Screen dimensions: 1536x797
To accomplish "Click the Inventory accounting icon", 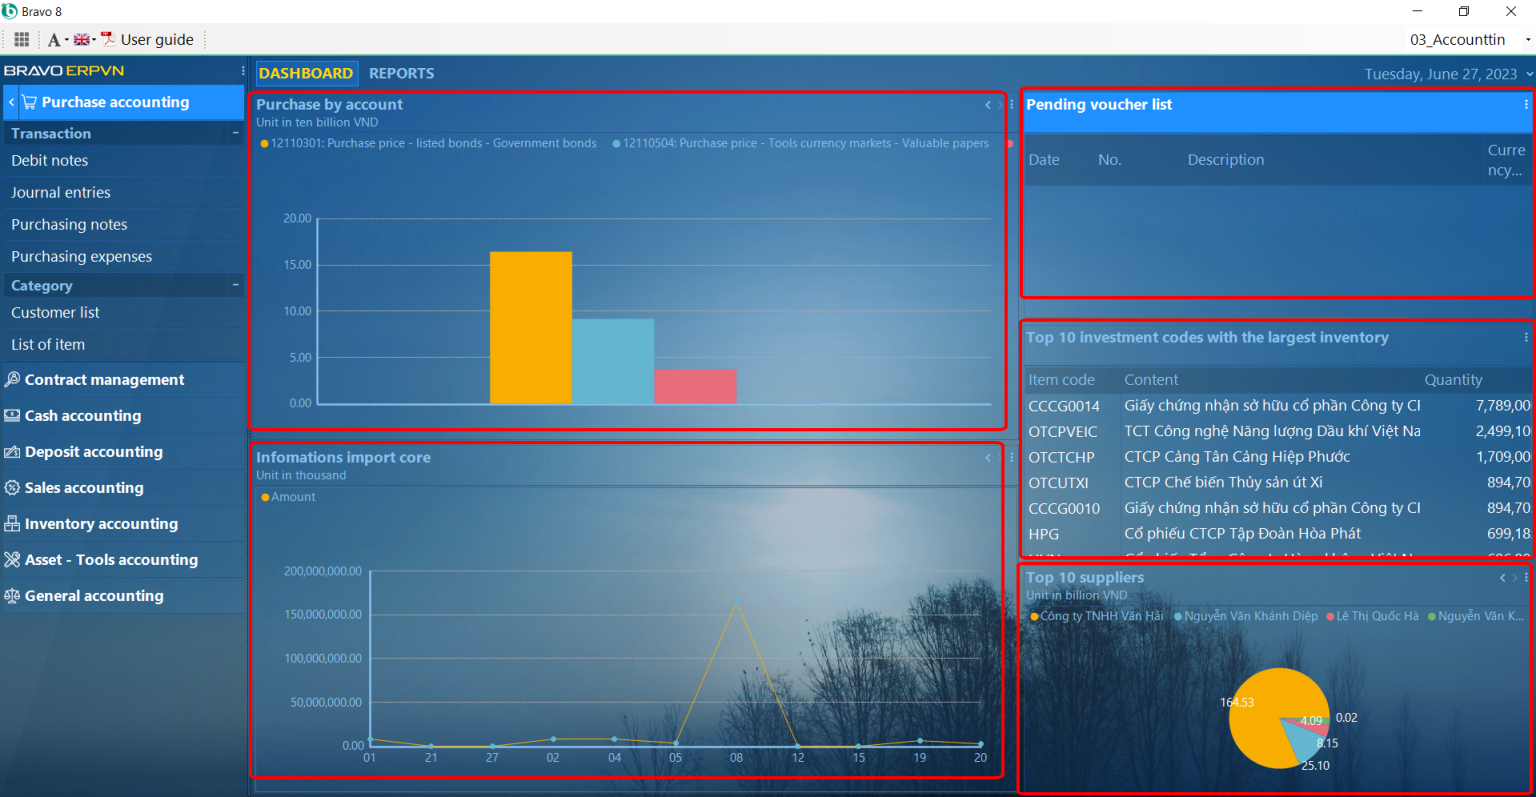I will 12,524.
